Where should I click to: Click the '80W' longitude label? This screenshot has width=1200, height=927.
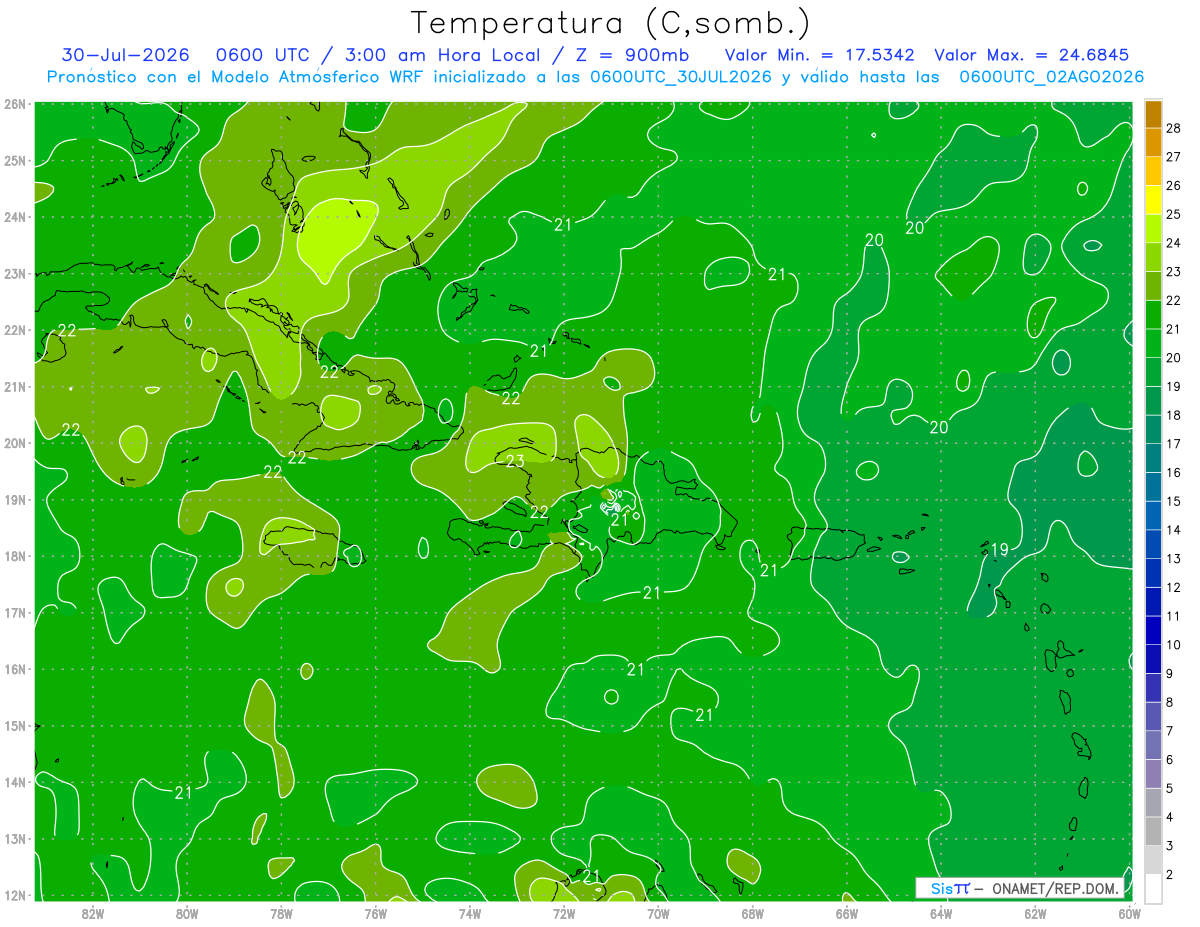click(187, 913)
